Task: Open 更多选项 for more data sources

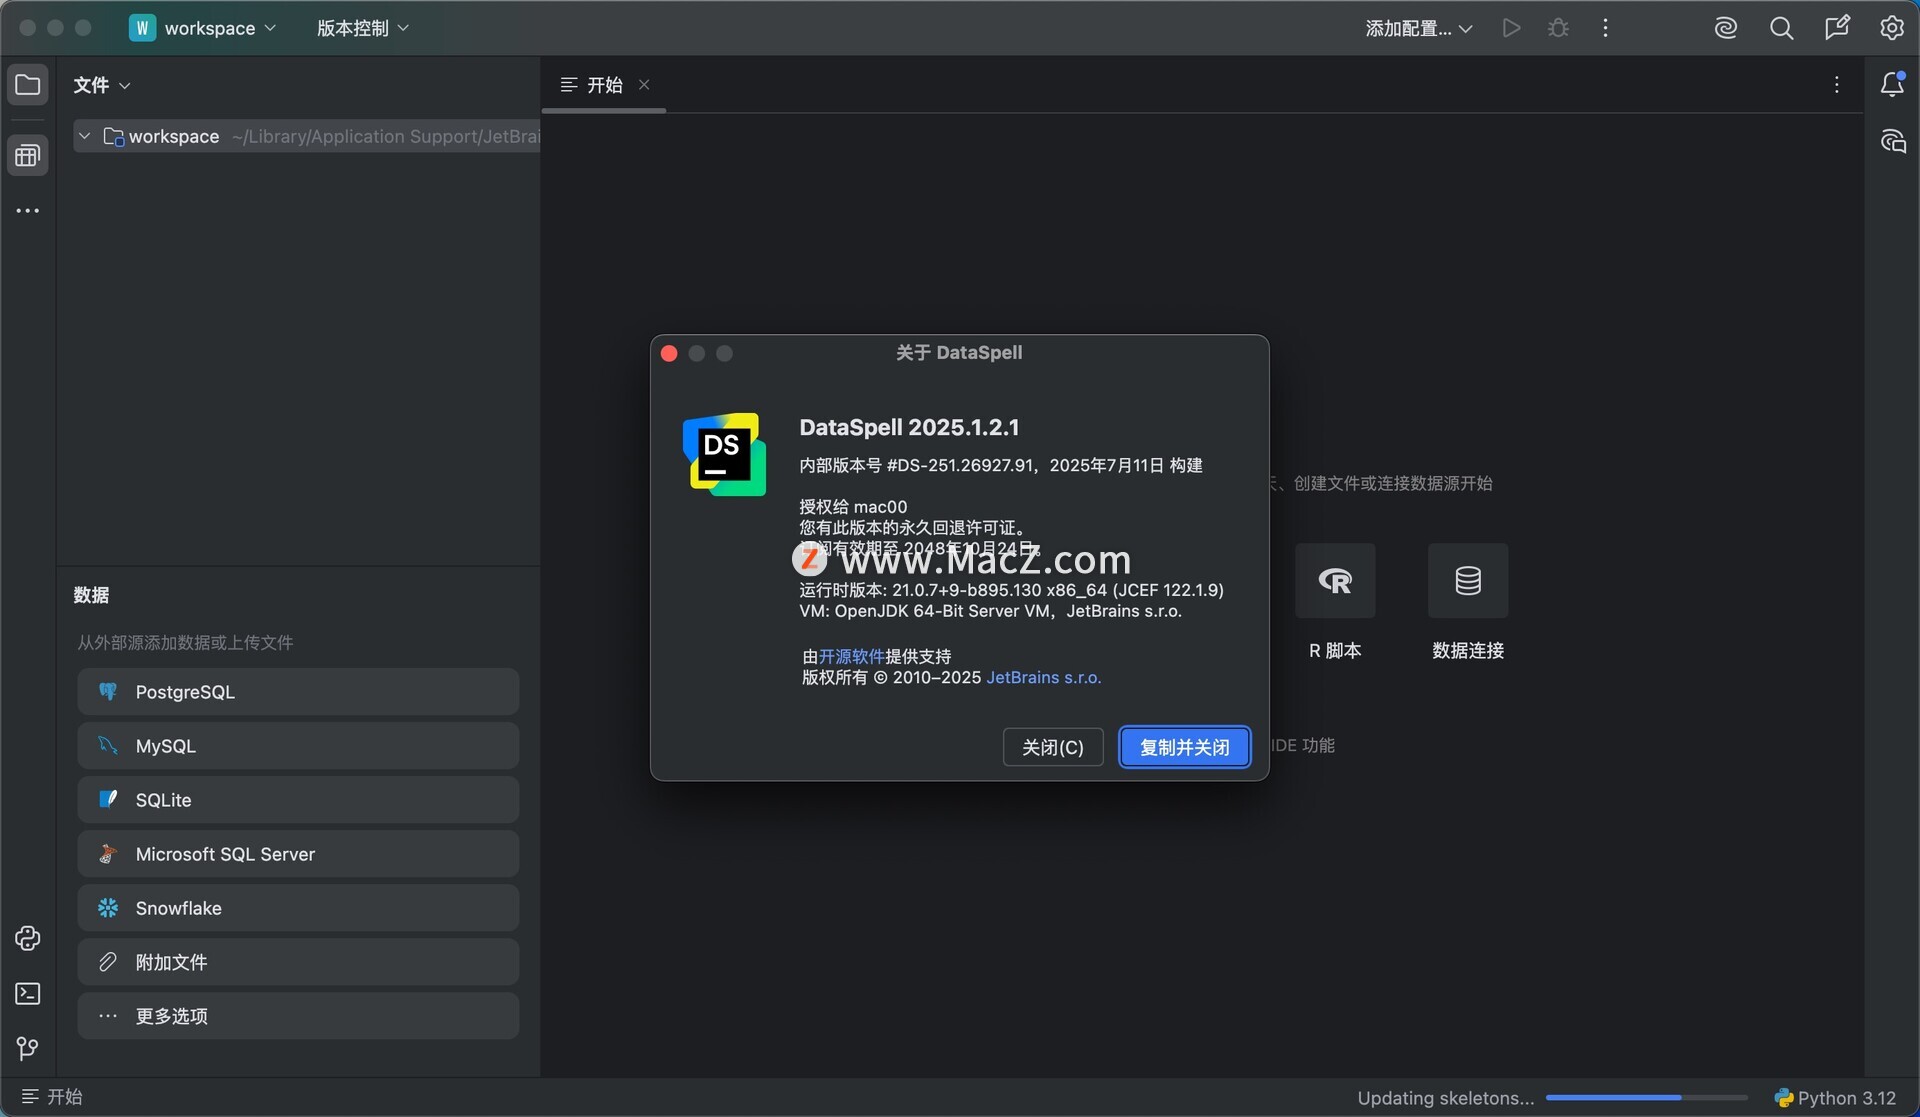Action: tap(298, 1016)
